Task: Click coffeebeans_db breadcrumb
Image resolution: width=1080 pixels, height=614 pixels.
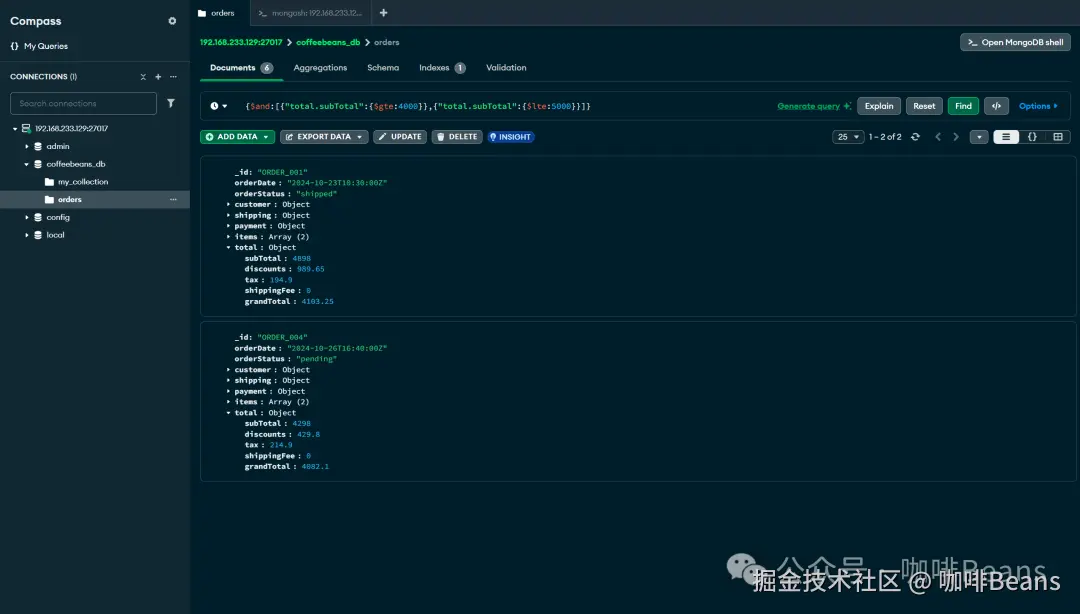Action: (328, 43)
